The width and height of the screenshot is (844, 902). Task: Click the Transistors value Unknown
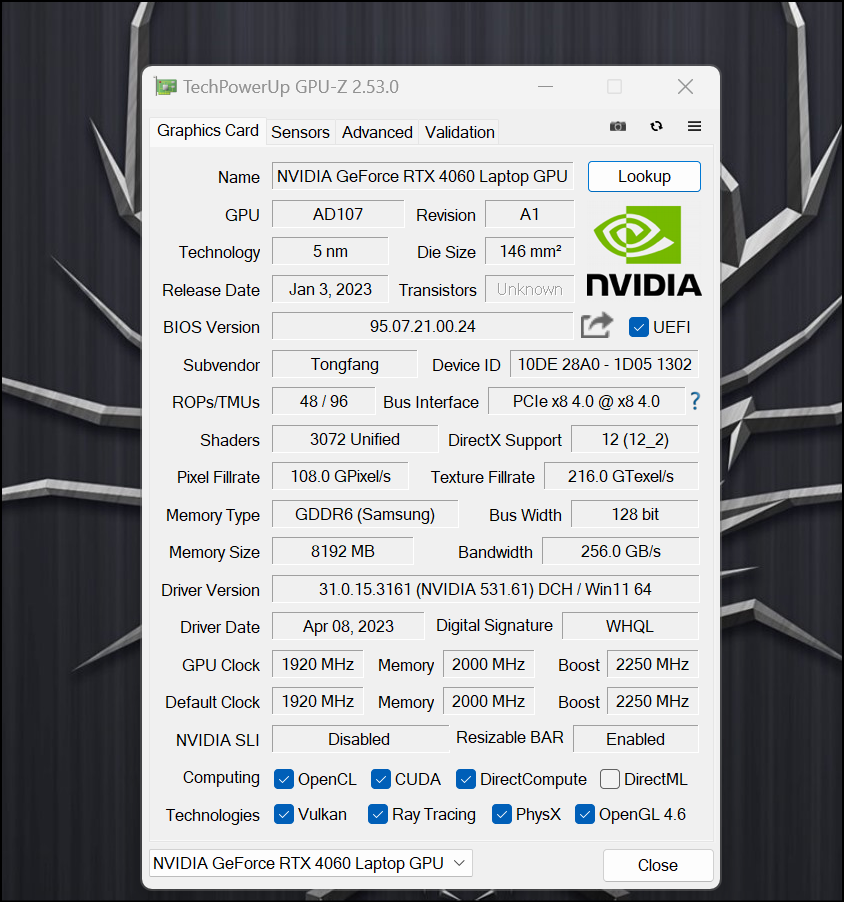[x=529, y=289]
